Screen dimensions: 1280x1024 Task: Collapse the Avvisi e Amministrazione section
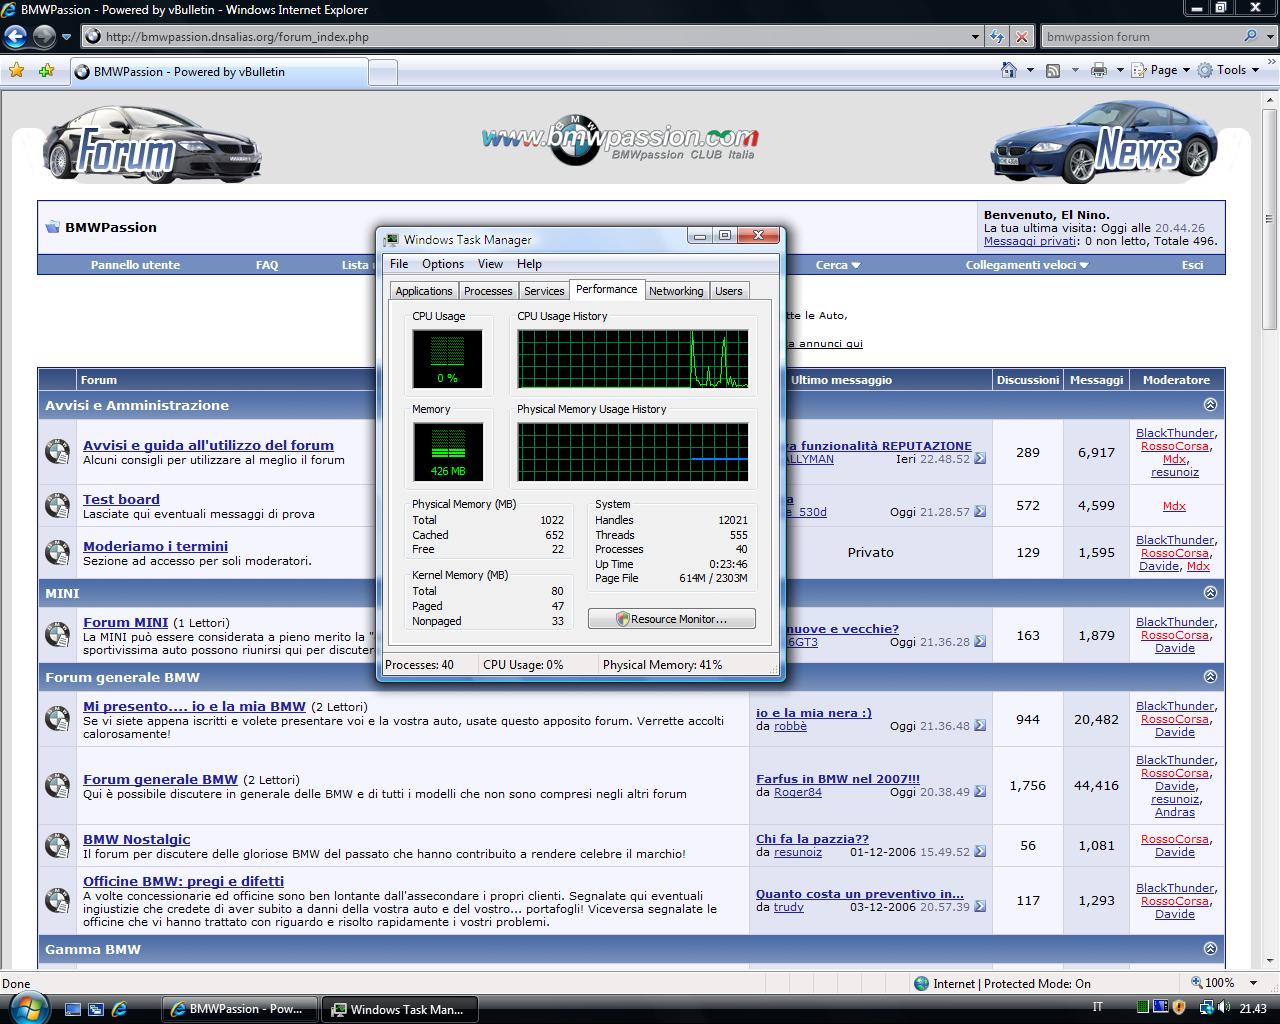click(1210, 405)
